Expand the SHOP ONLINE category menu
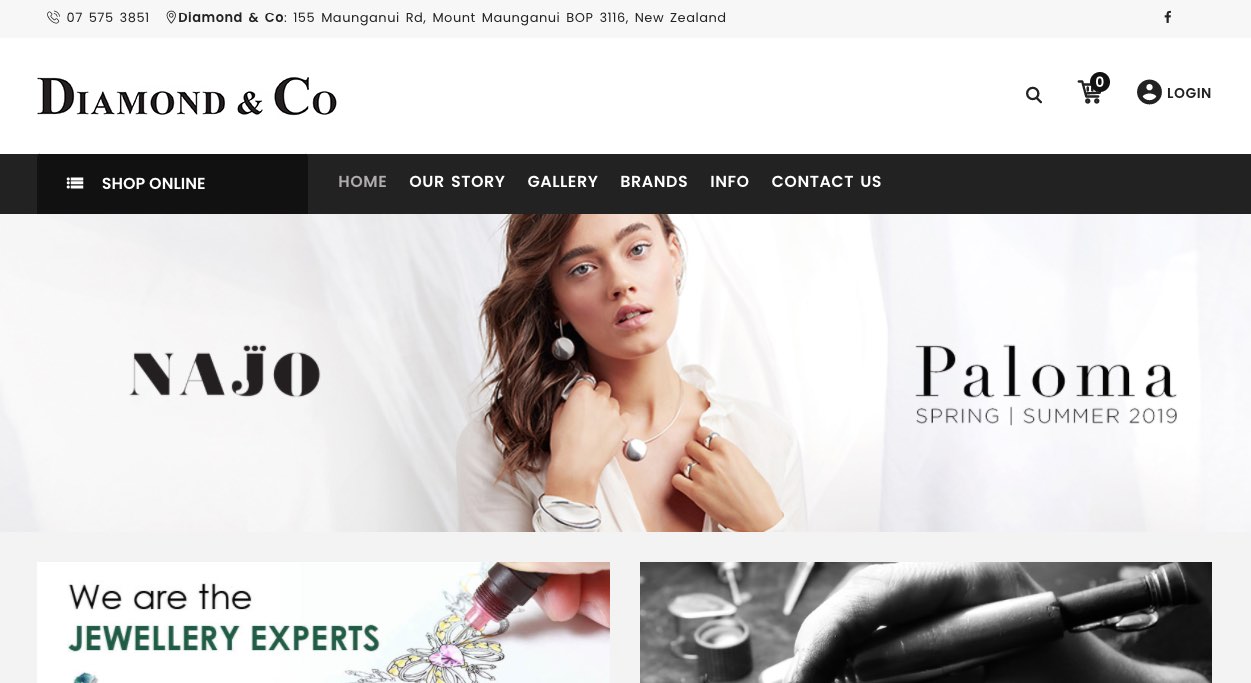This screenshot has height=683, width=1251. 172,184
